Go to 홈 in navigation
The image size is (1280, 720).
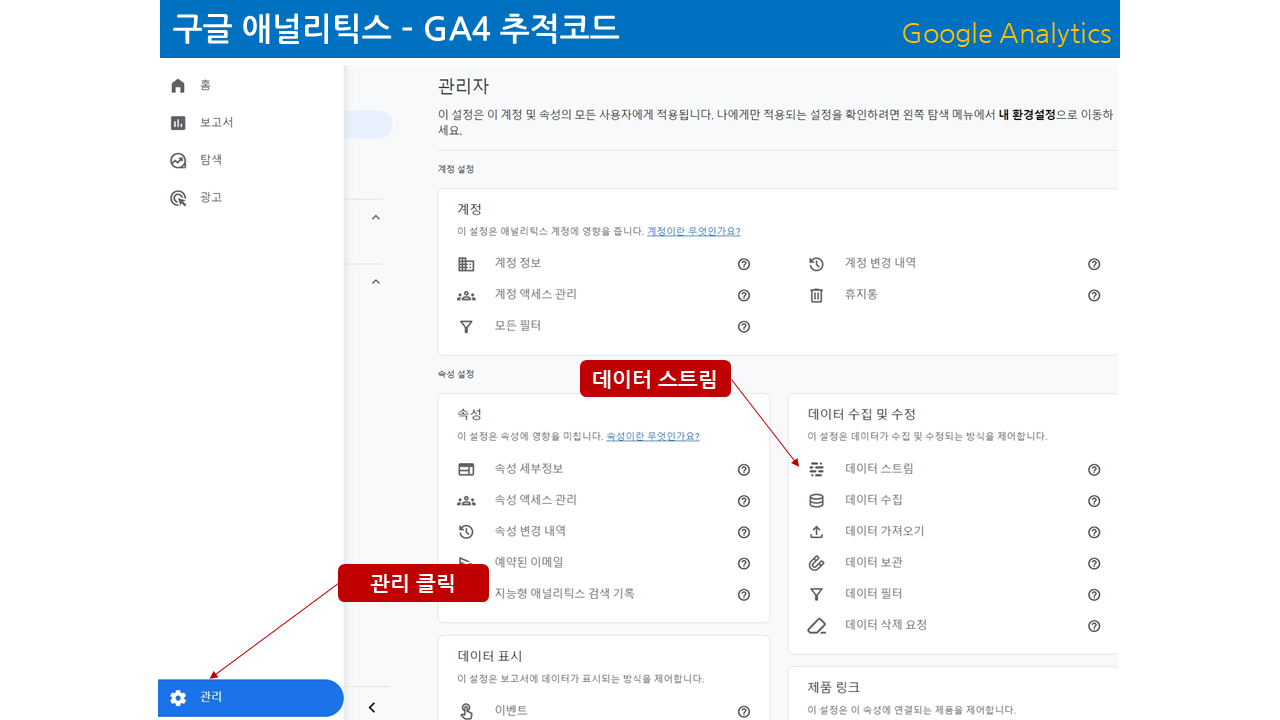coord(205,86)
